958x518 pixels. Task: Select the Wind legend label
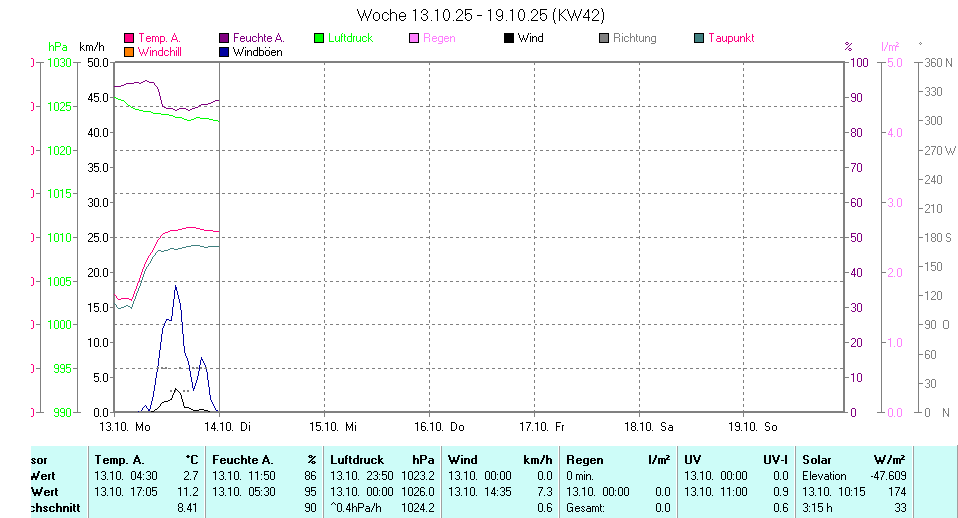point(531,38)
